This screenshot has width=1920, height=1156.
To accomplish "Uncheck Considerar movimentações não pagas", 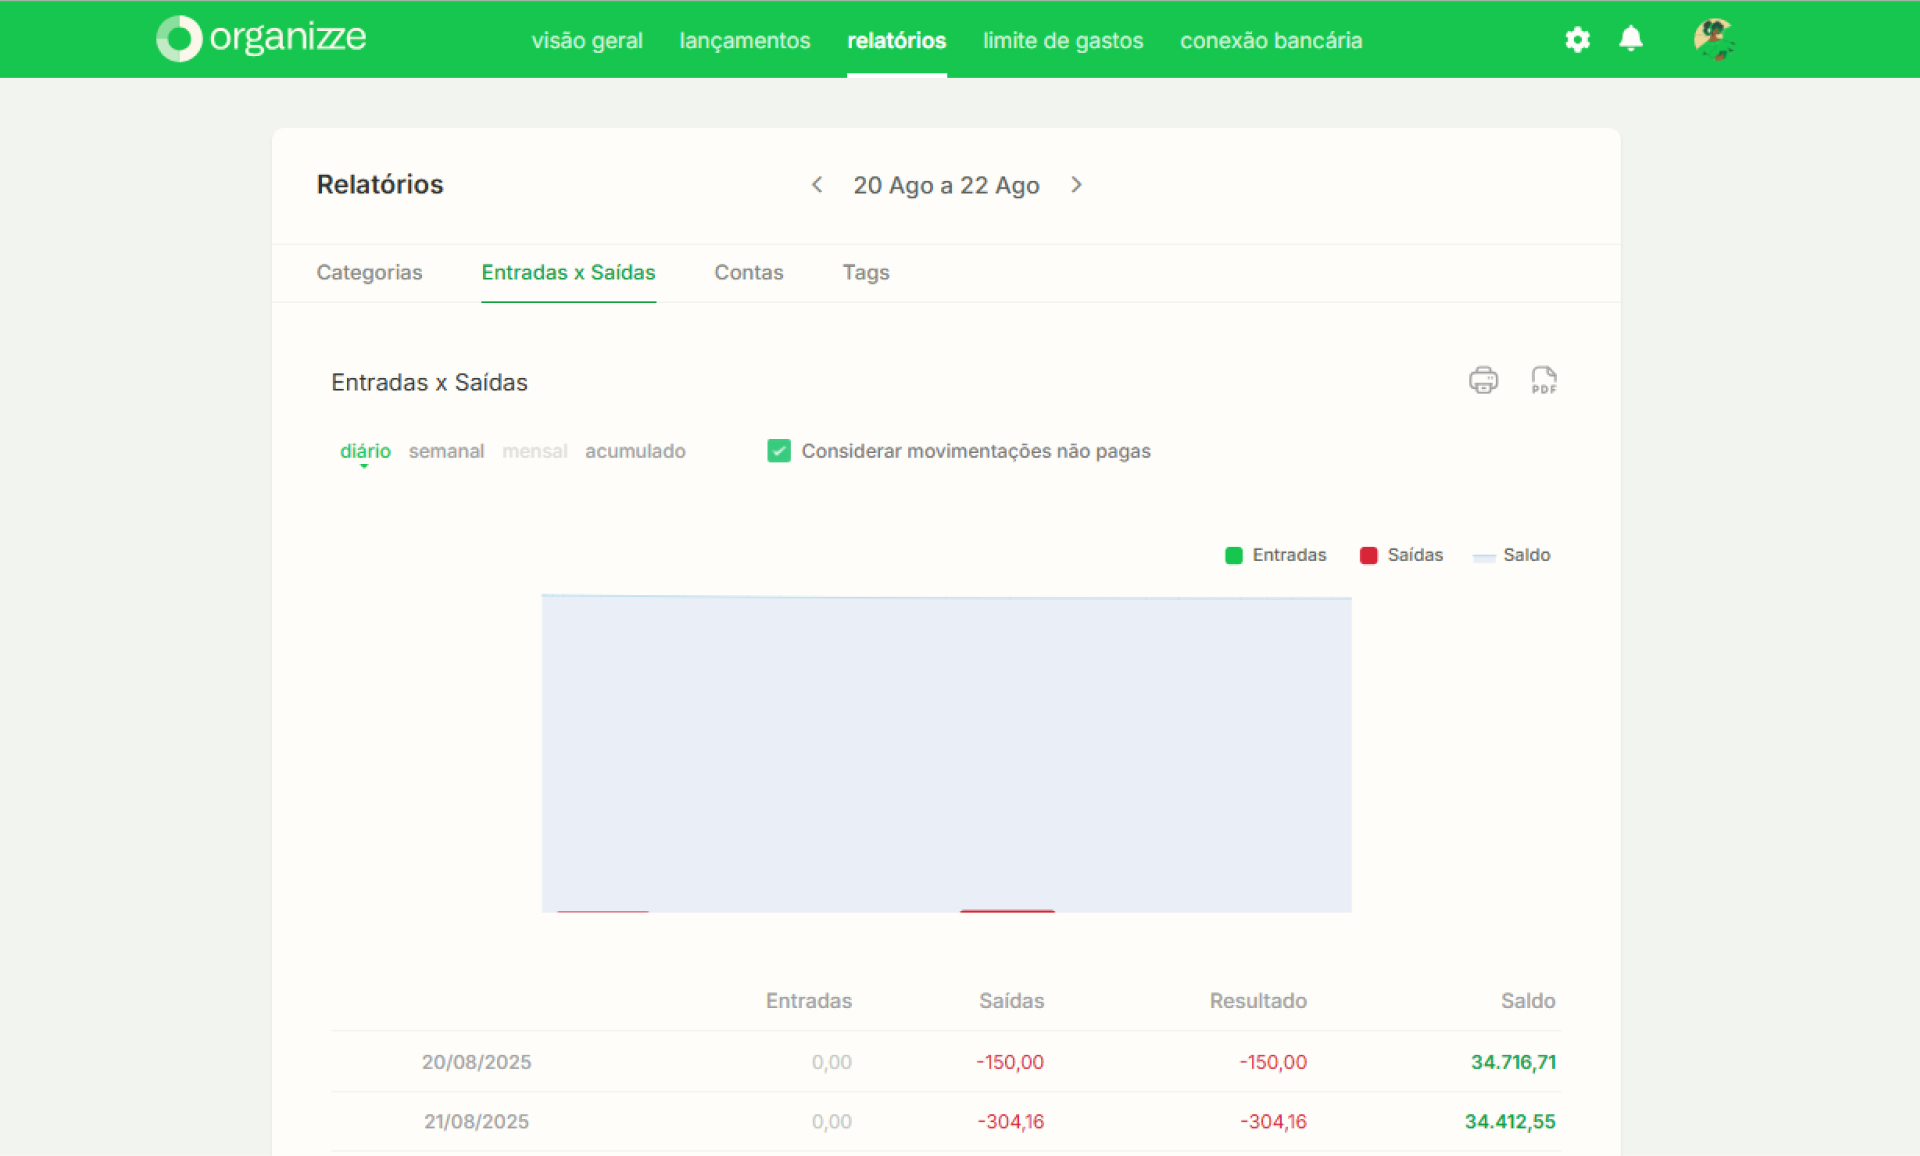I will [779, 451].
